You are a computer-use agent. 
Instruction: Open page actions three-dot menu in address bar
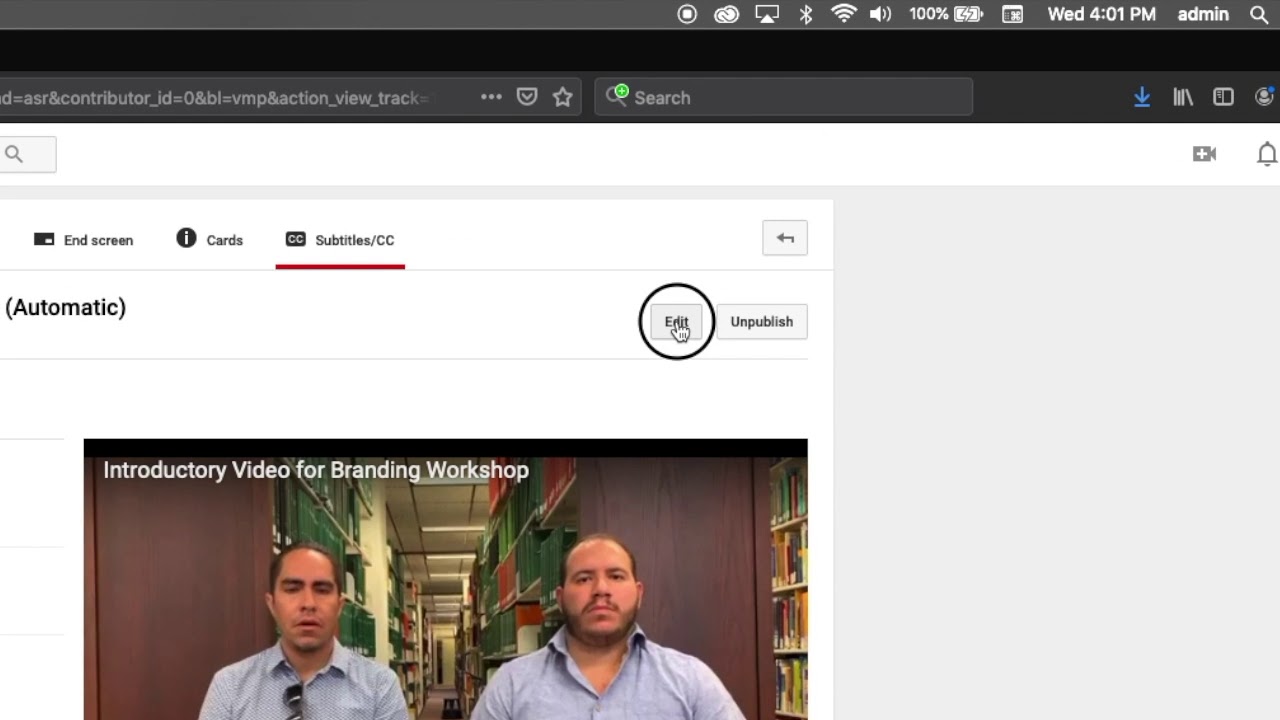(491, 97)
